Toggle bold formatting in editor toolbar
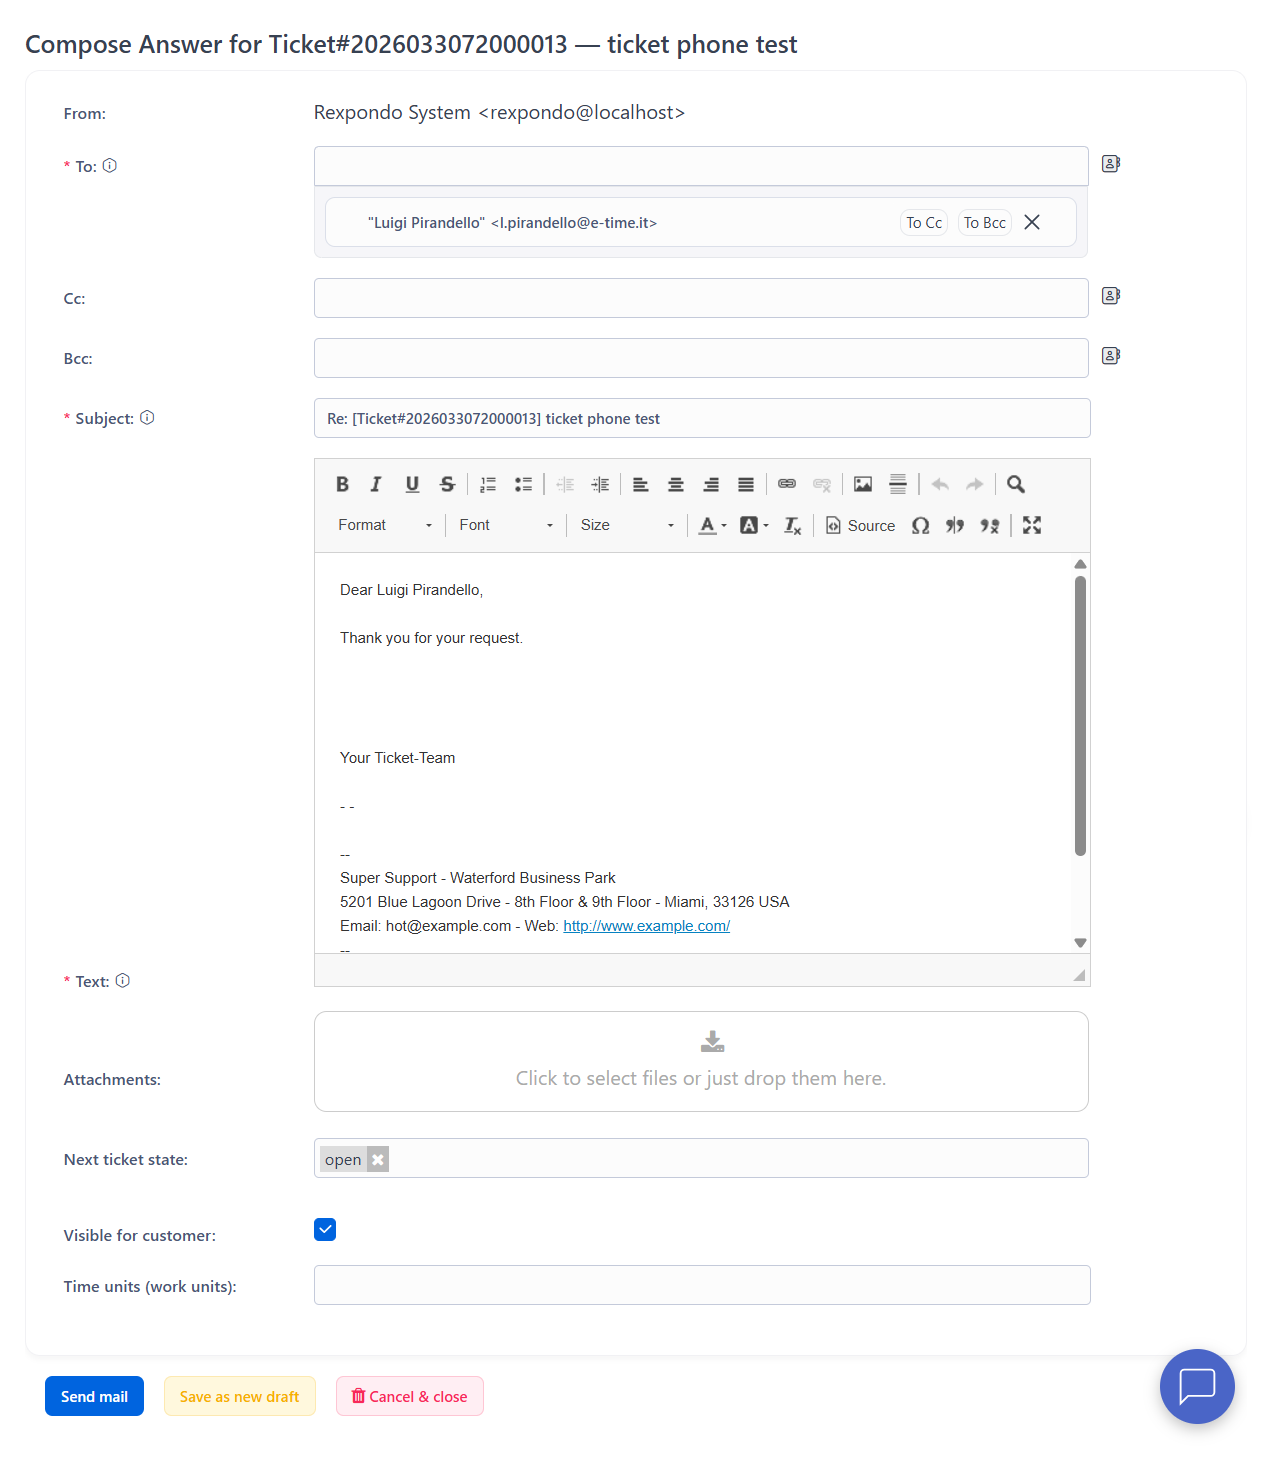The image size is (1272, 1460). (342, 484)
